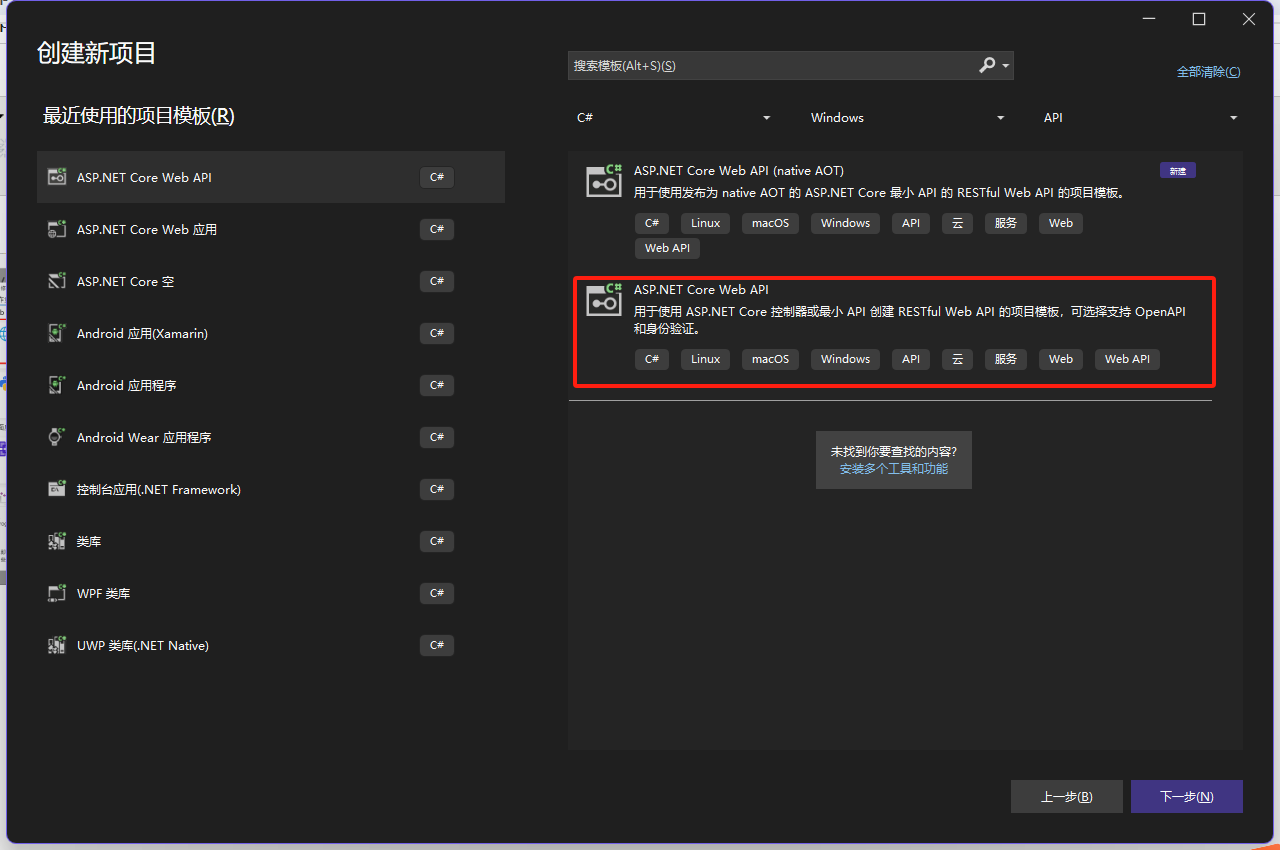Select Android Wear 应用程序 recent template
Screen dimensions: 1280x850
[271, 437]
